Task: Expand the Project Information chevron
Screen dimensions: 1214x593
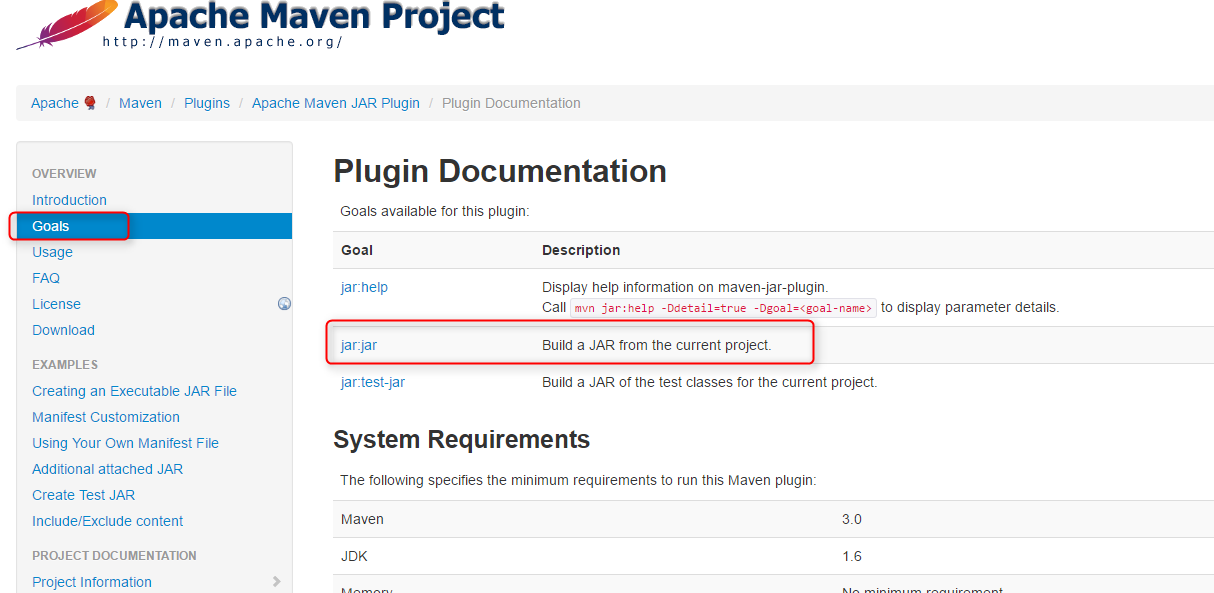Action: [277, 581]
